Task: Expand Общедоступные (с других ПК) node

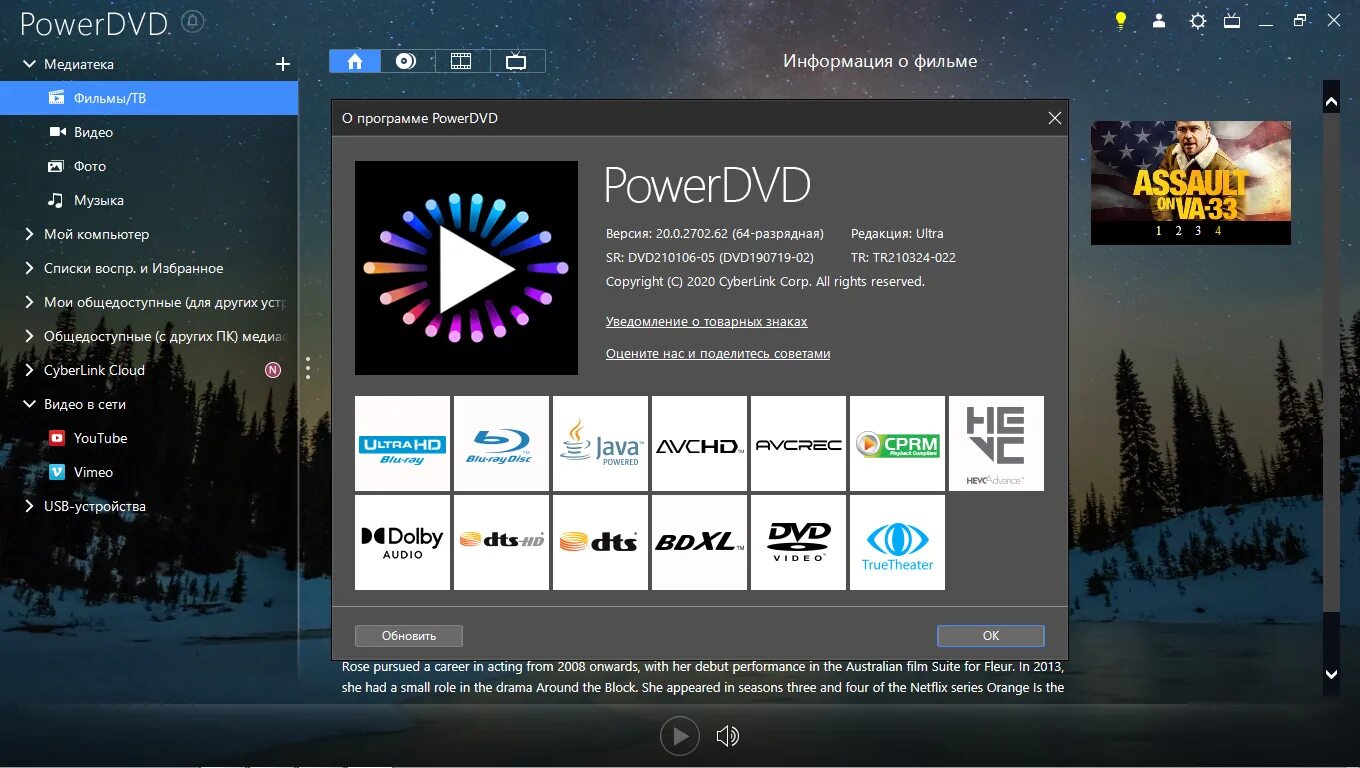Action: point(28,336)
